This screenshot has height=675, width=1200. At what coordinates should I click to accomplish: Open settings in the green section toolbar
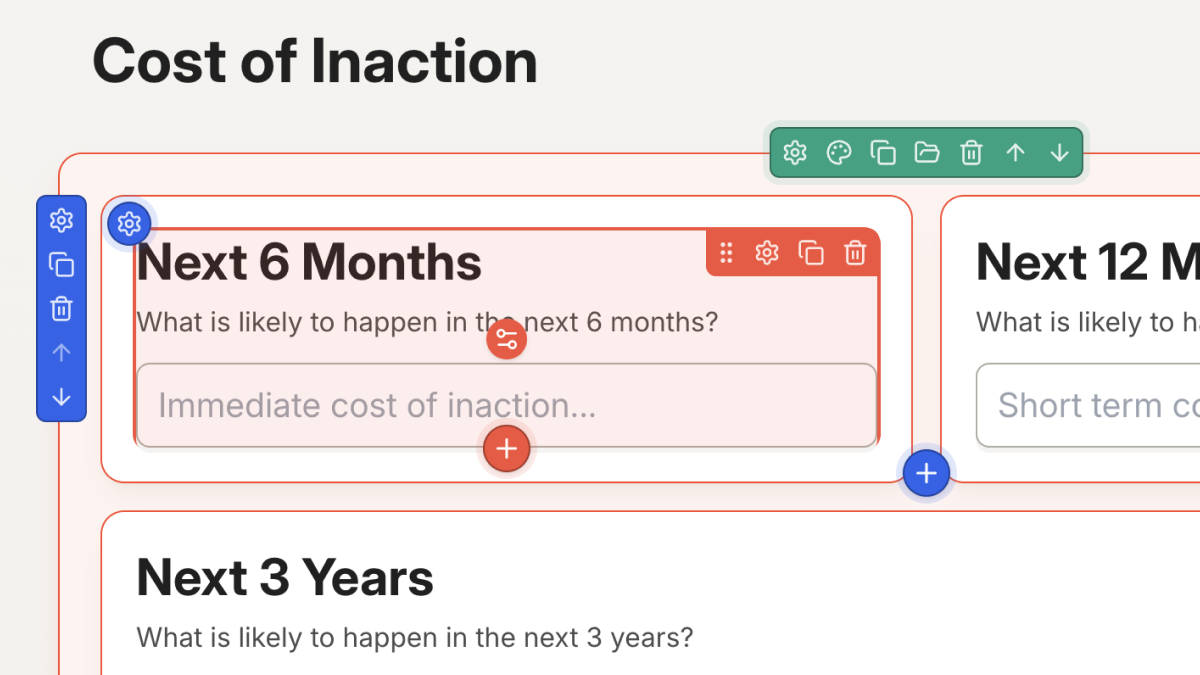tap(795, 153)
